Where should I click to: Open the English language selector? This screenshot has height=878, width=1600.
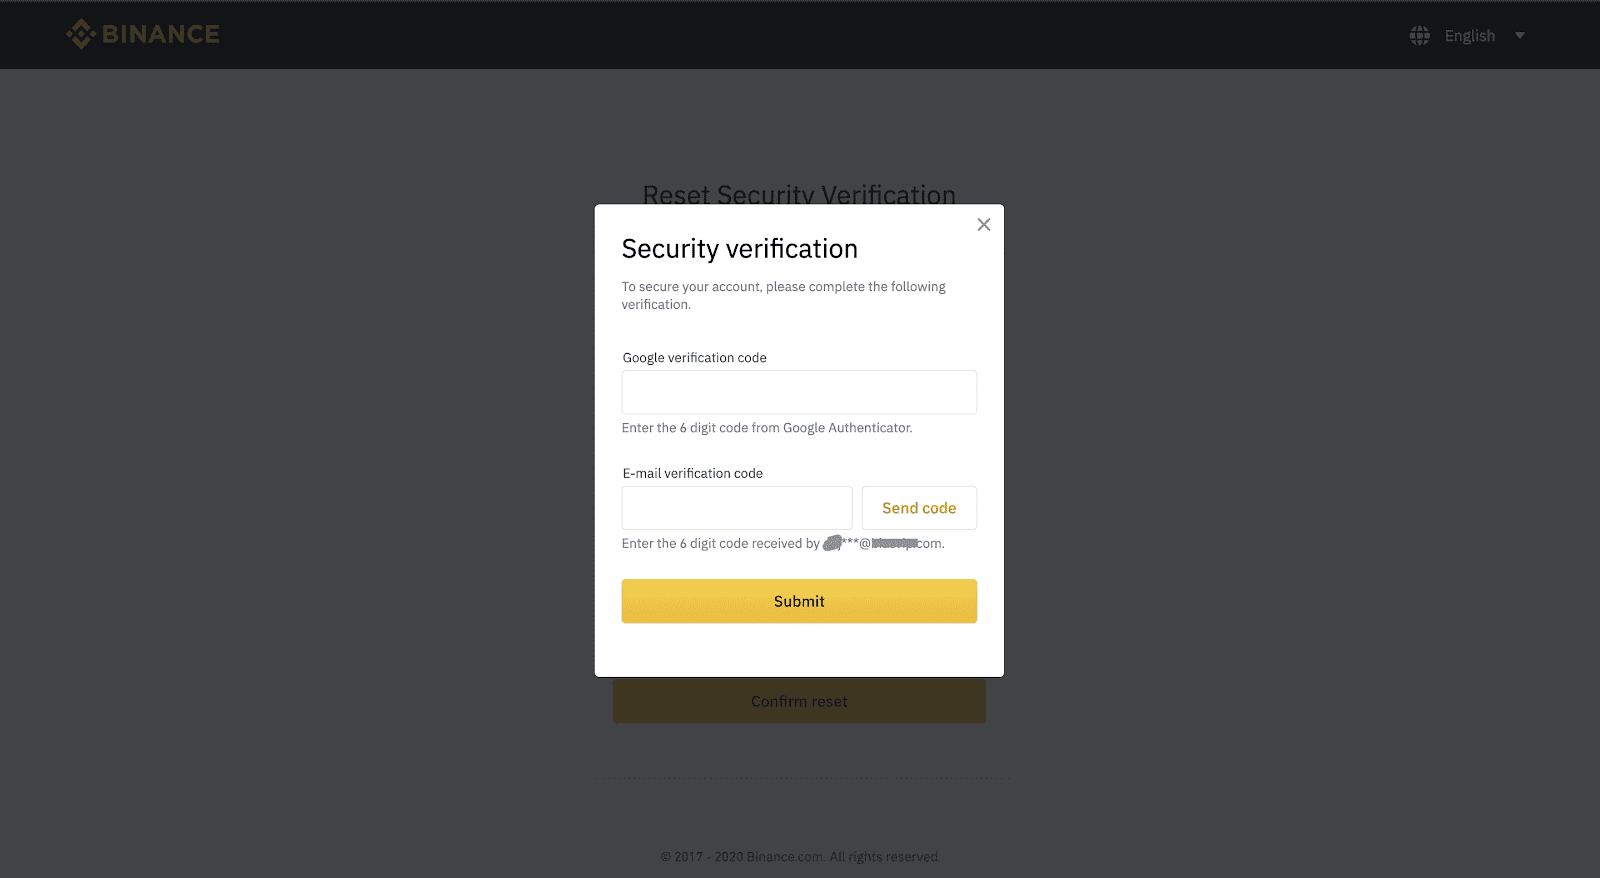[1469, 36]
